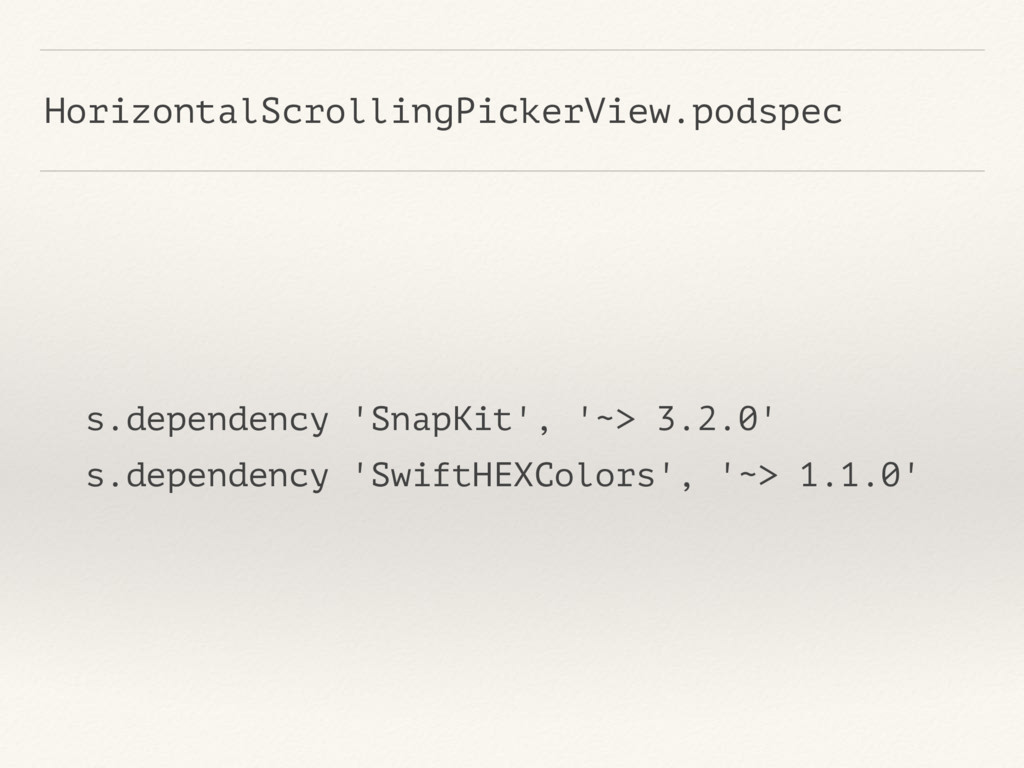Select PickerView within the slide title
The image size is (1024, 768).
pyautogui.click(x=564, y=112)
